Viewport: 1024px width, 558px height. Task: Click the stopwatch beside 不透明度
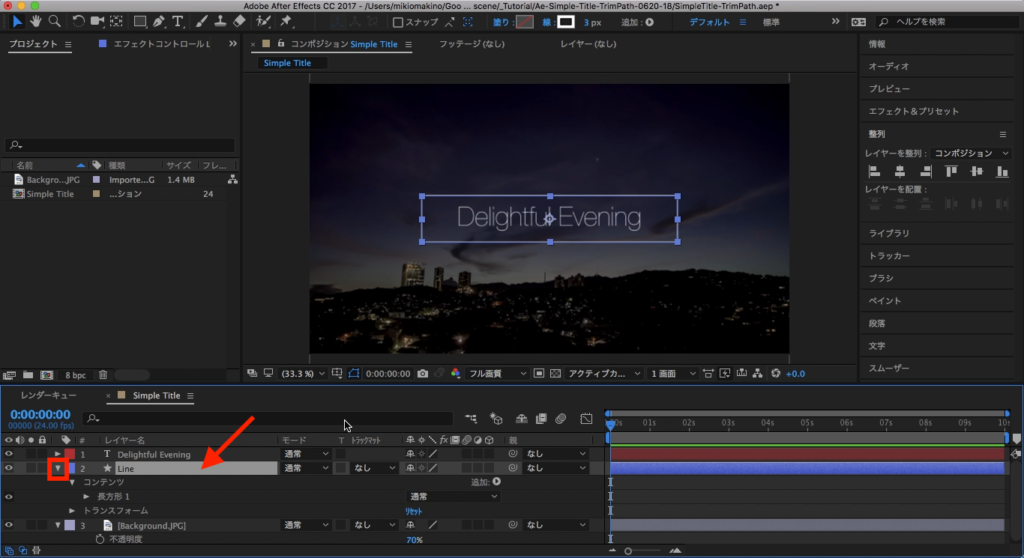point(99,539)
